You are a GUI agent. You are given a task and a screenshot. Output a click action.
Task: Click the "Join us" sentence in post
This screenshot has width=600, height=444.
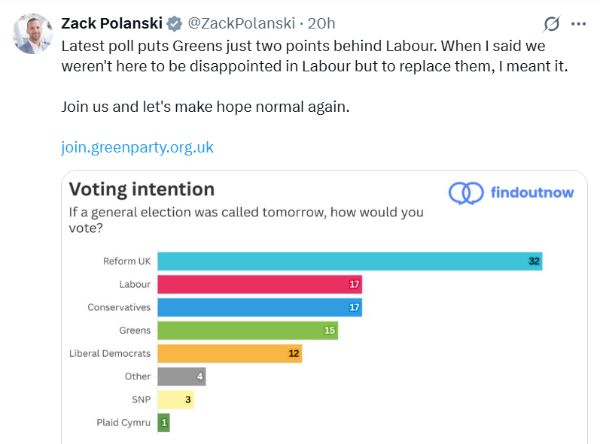point(206,107)
